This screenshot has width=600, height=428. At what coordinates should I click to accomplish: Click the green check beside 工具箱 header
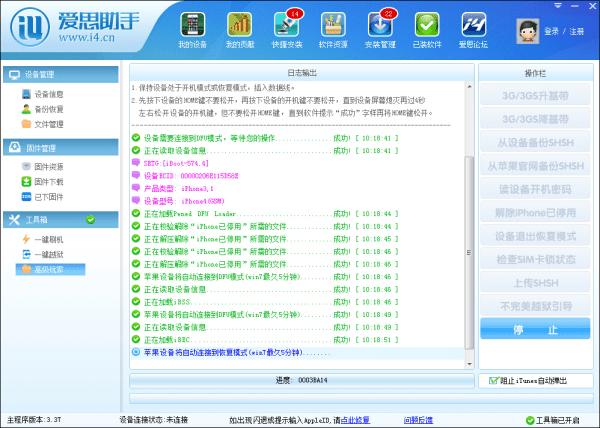[91, 220]
